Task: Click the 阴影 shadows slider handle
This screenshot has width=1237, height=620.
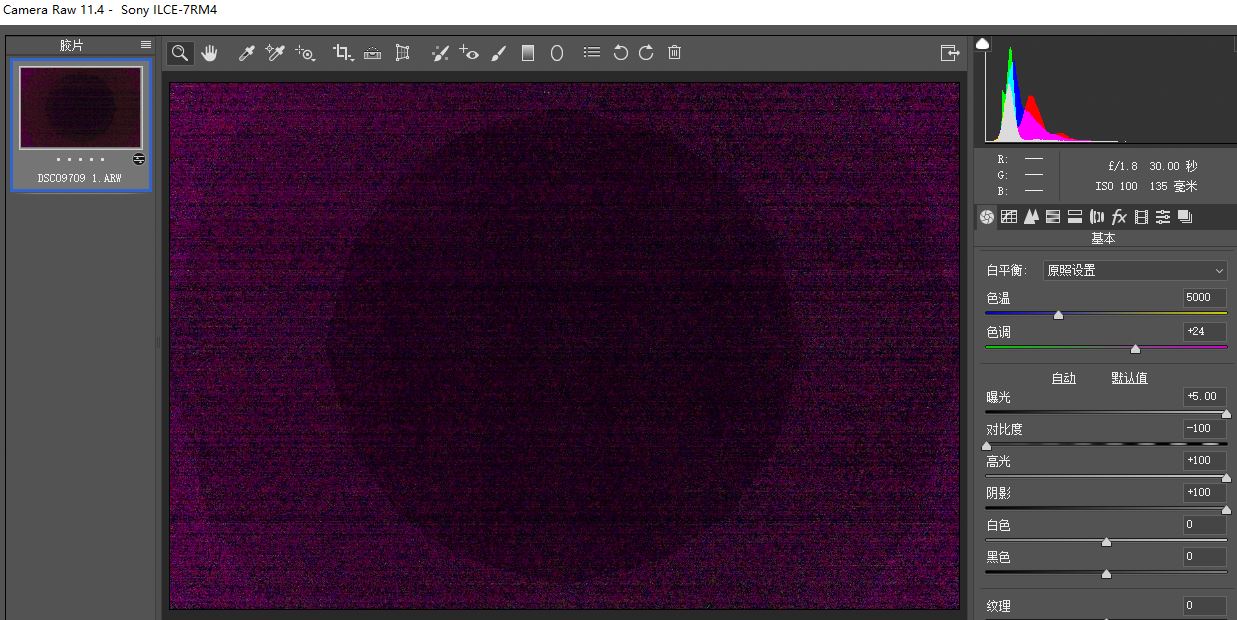Action: pyautogui.click(x=1226, y=509)
